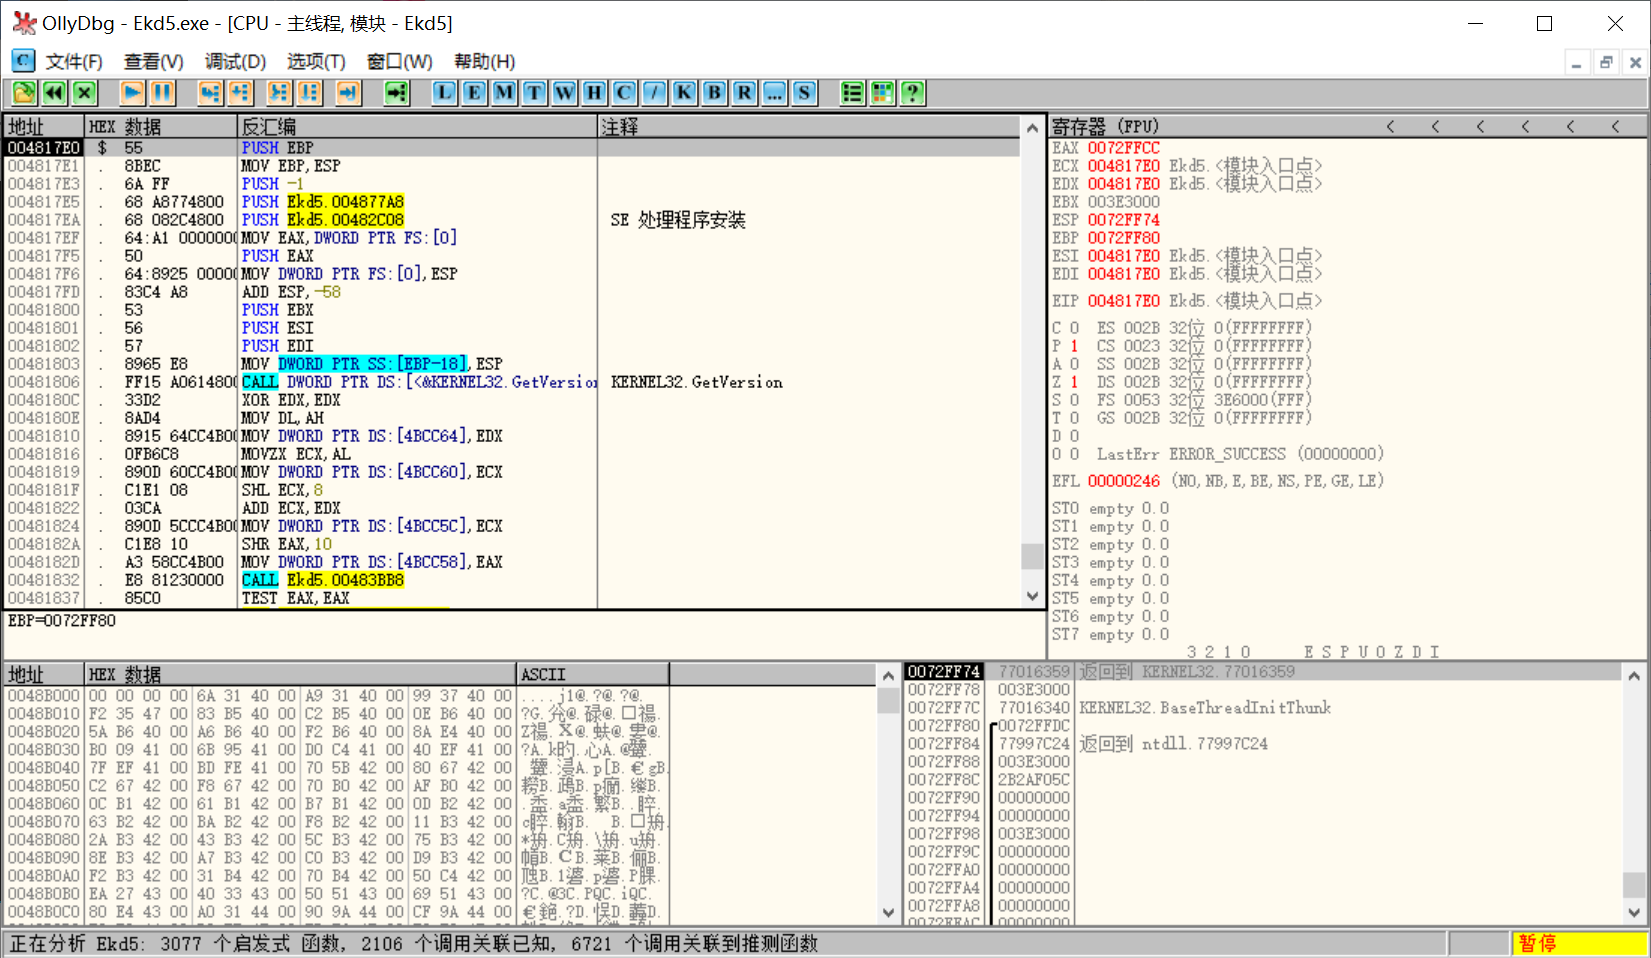The height and width of the screenshot is (958, 1651).
Task: Open the 窗口(W) menu
Action: click(399, 61)
